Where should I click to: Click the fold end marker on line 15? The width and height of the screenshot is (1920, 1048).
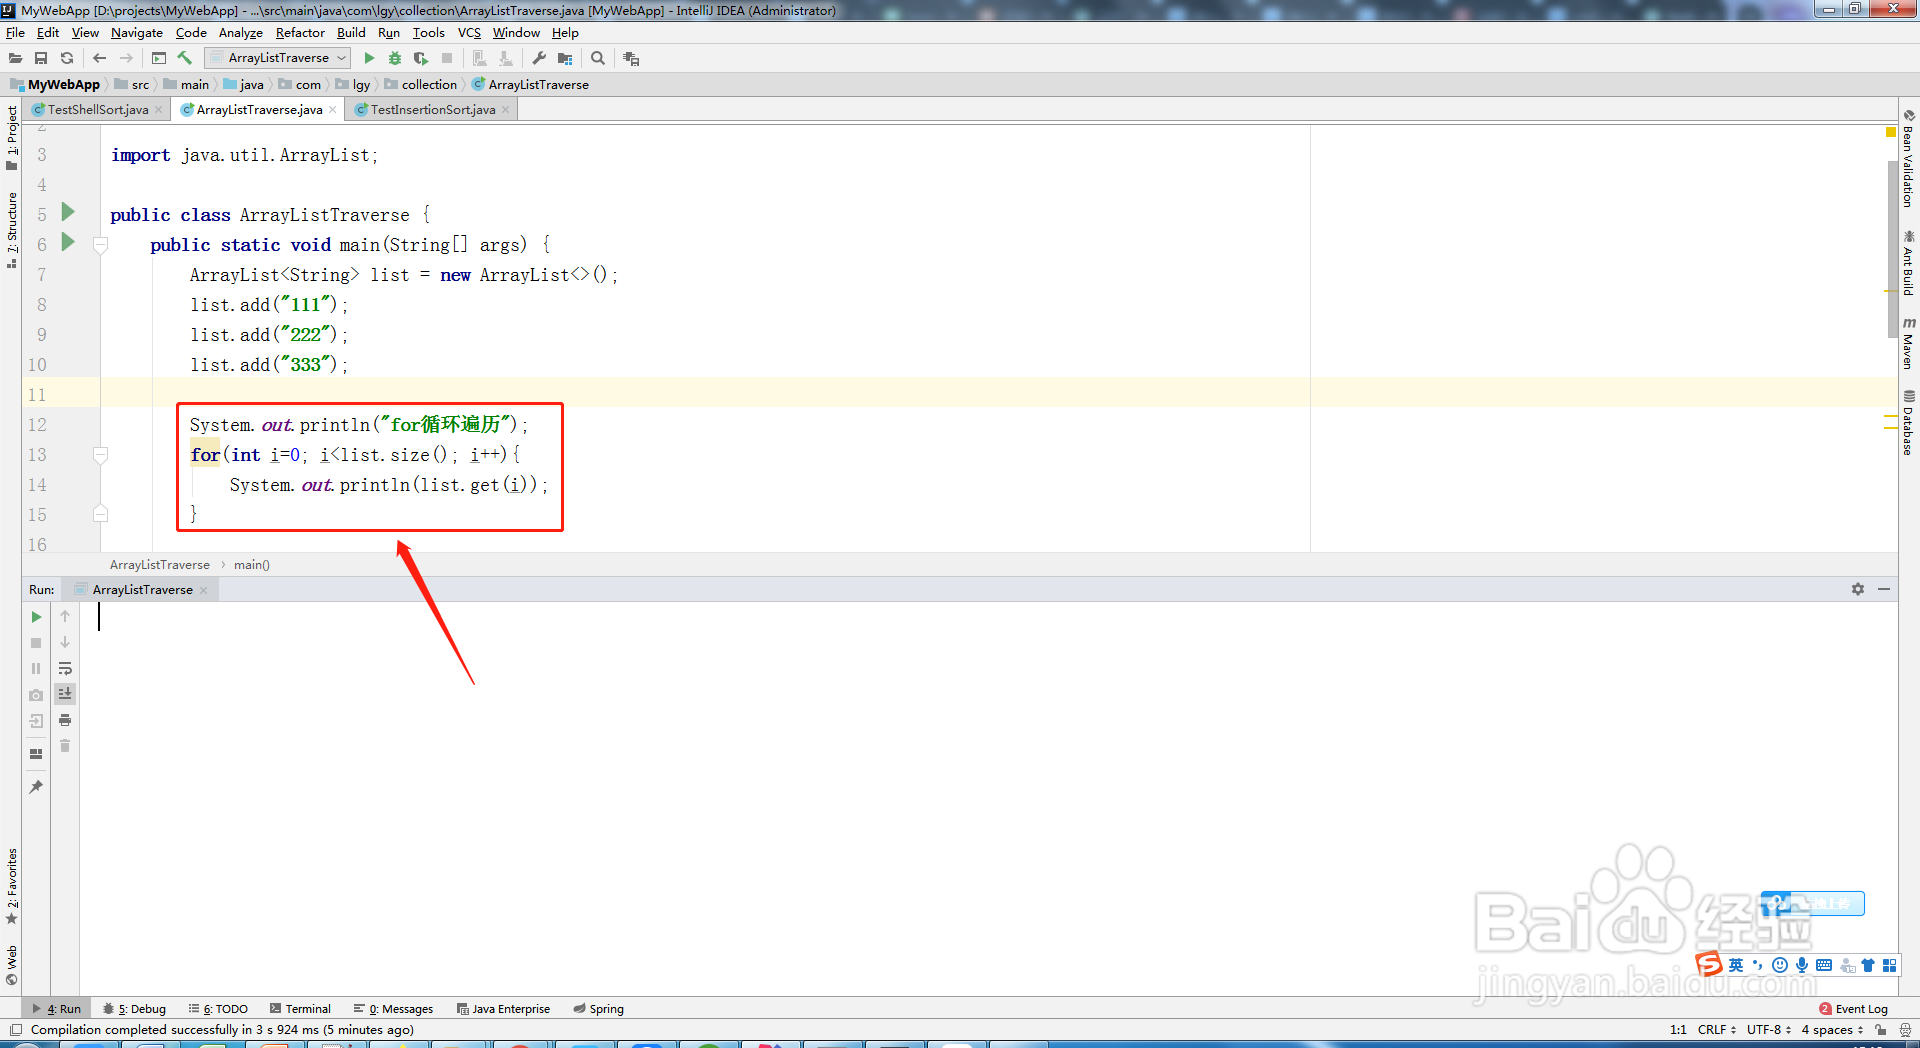click(100, 514)
